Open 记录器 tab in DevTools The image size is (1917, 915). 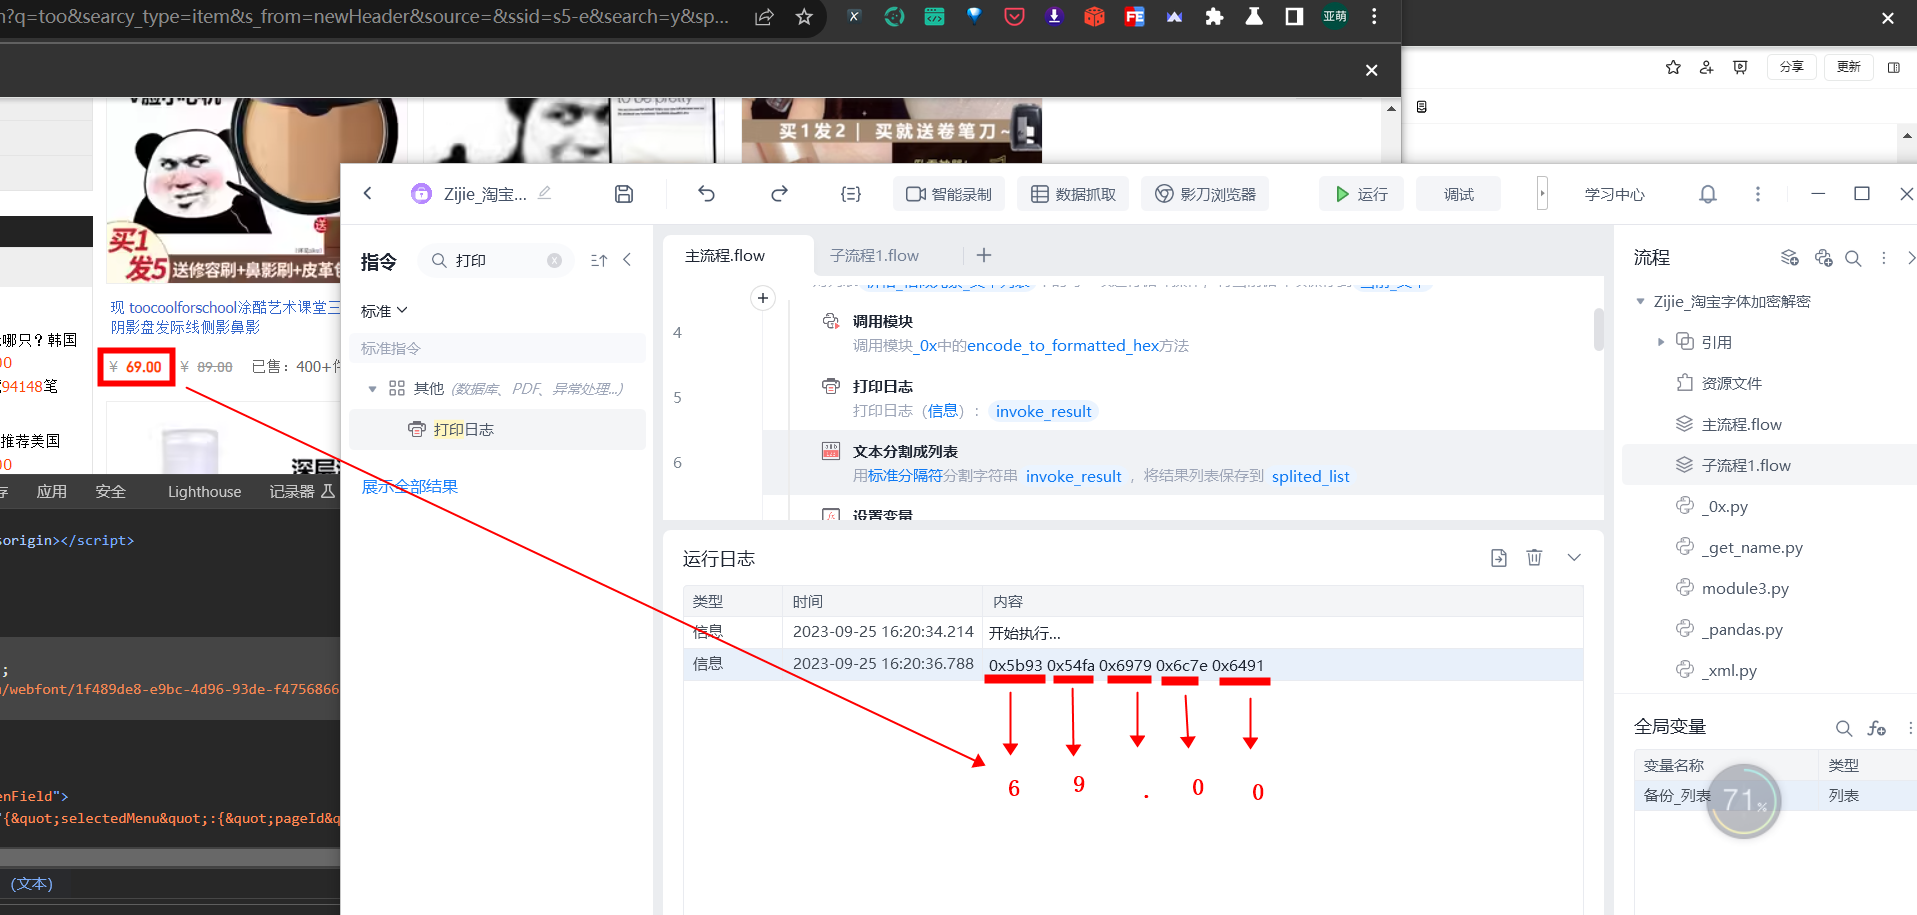pos(301,491)
